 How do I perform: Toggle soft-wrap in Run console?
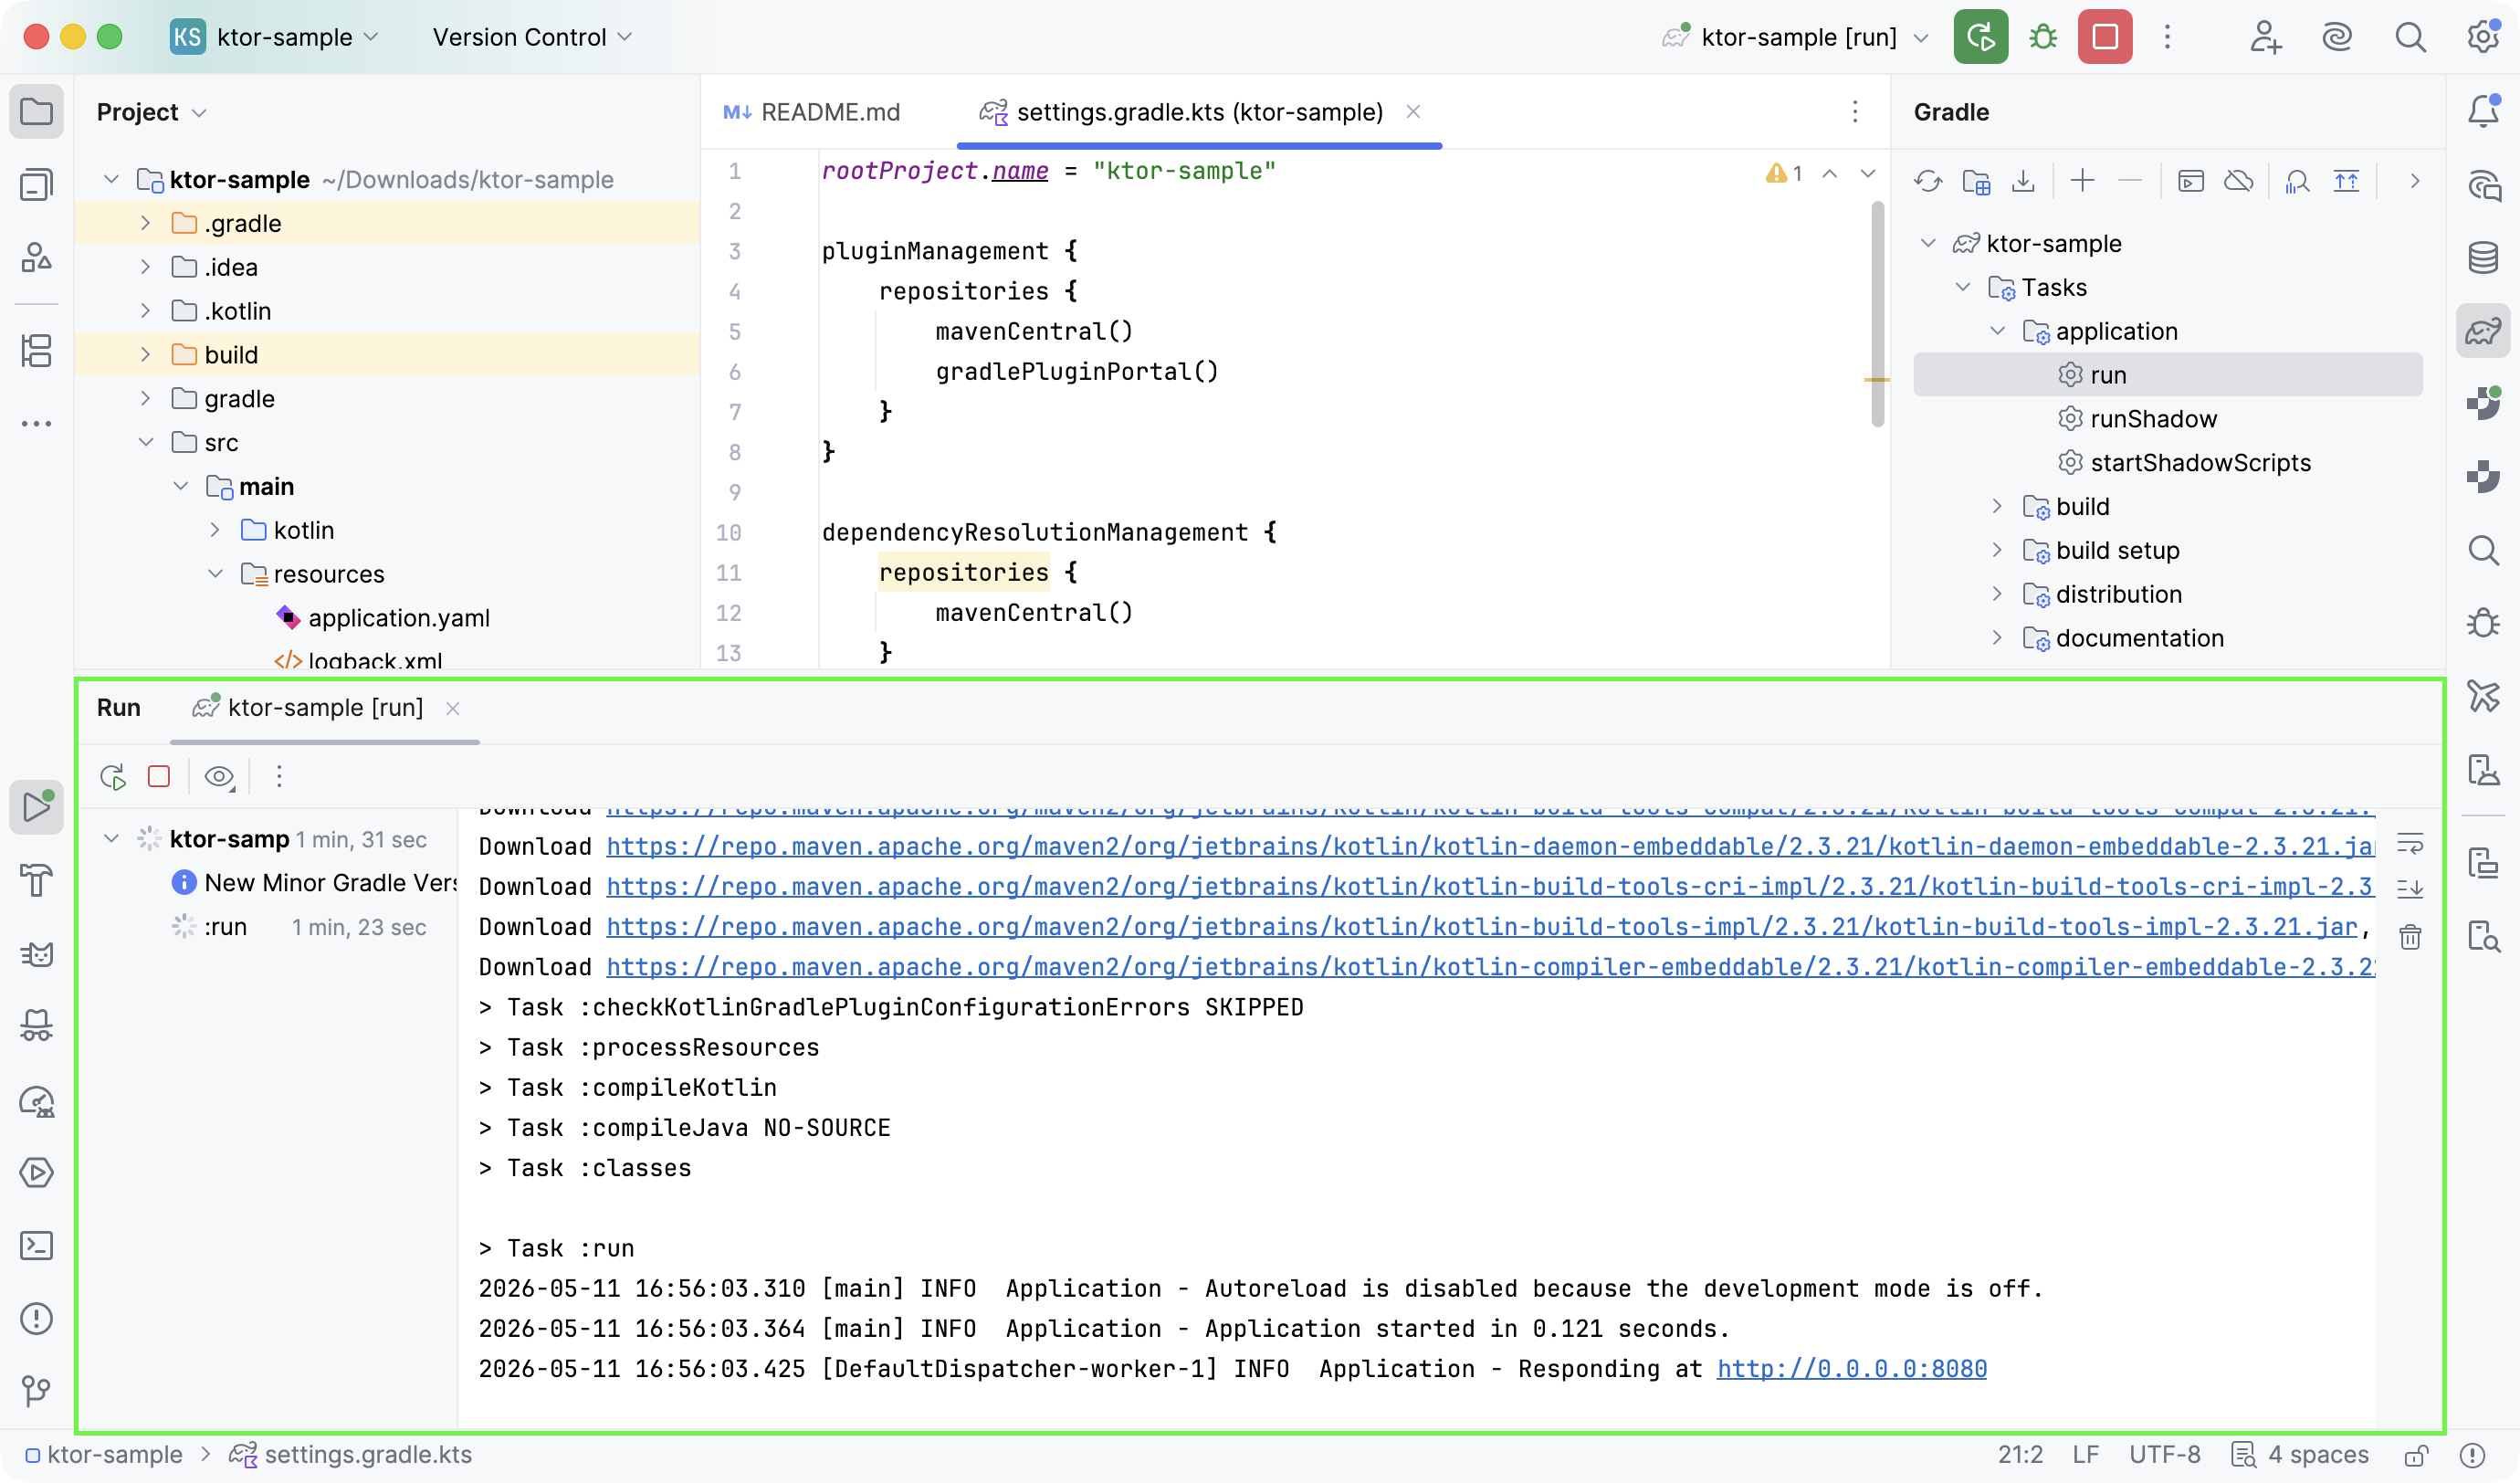point(2410,843)
